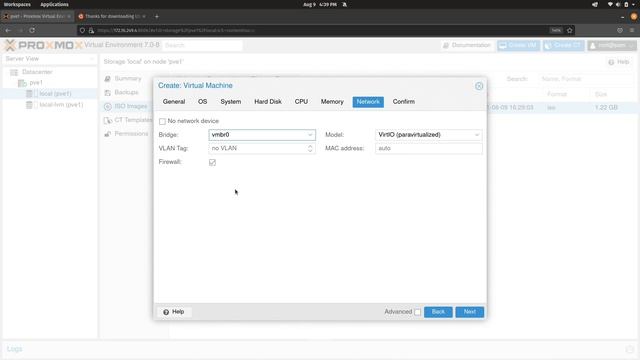Screen dimensions: 640x360
Task: Click Create VM in the header
Action: point(518,45)
